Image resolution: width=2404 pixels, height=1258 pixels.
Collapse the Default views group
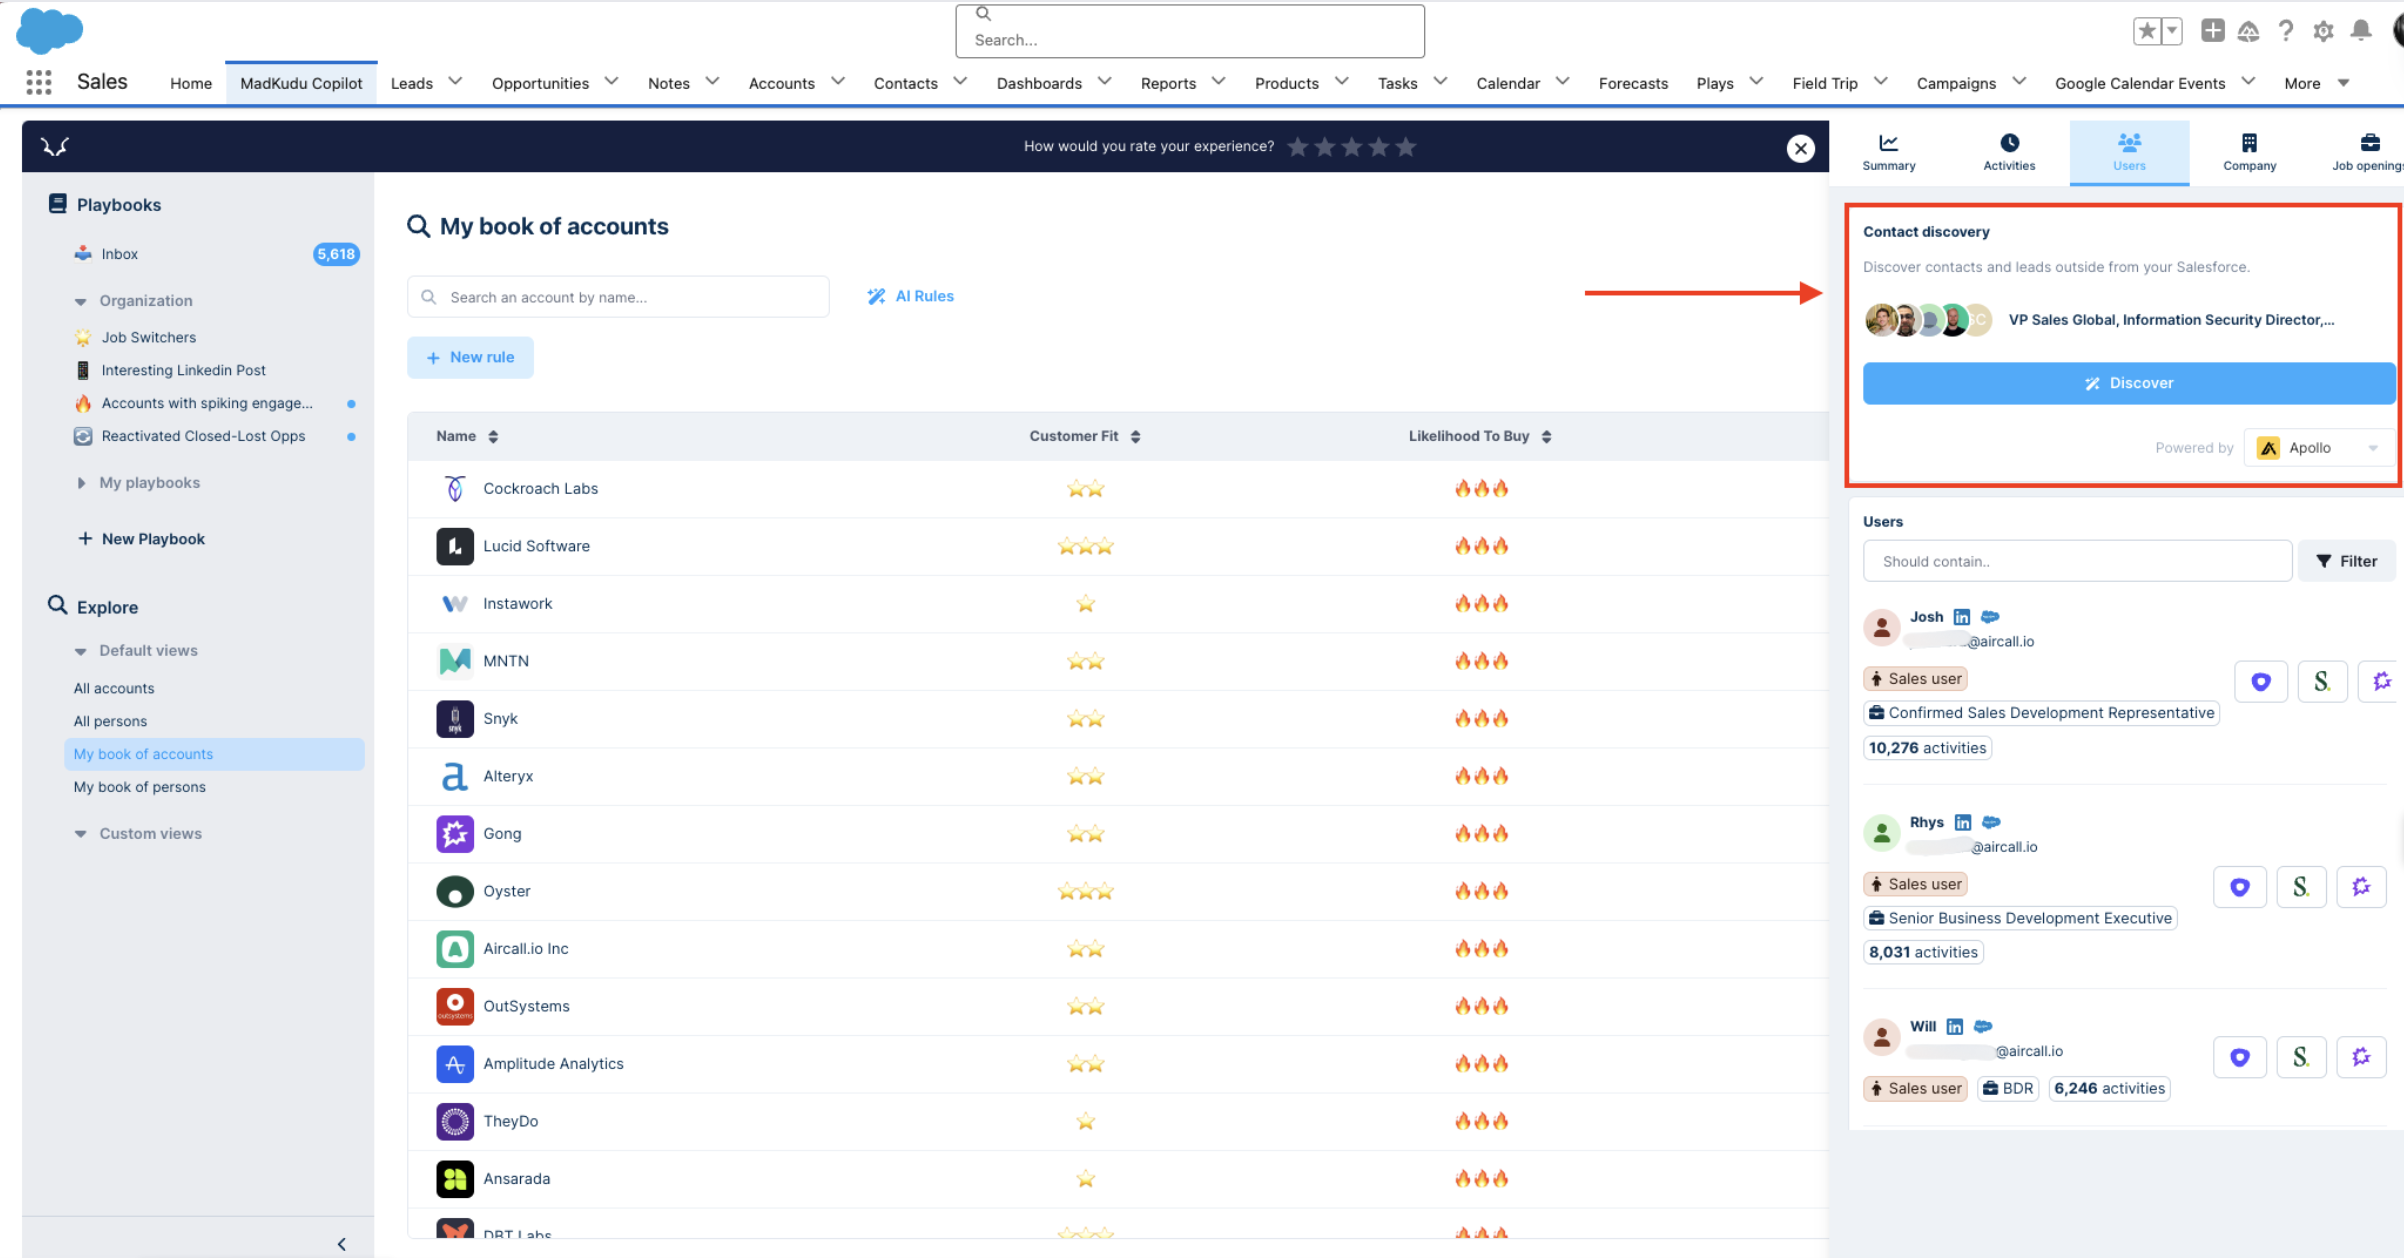point(80,651)
